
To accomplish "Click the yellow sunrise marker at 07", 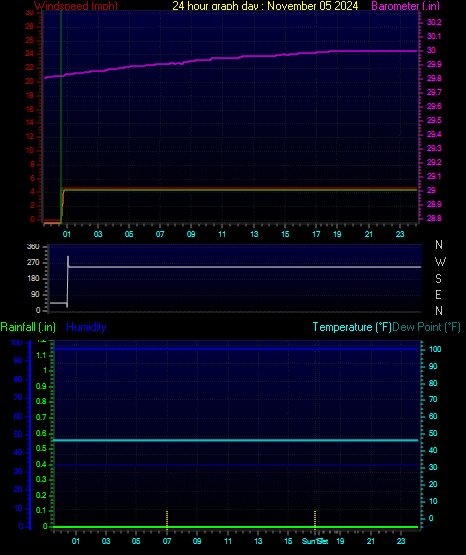I will click(167, 519).
